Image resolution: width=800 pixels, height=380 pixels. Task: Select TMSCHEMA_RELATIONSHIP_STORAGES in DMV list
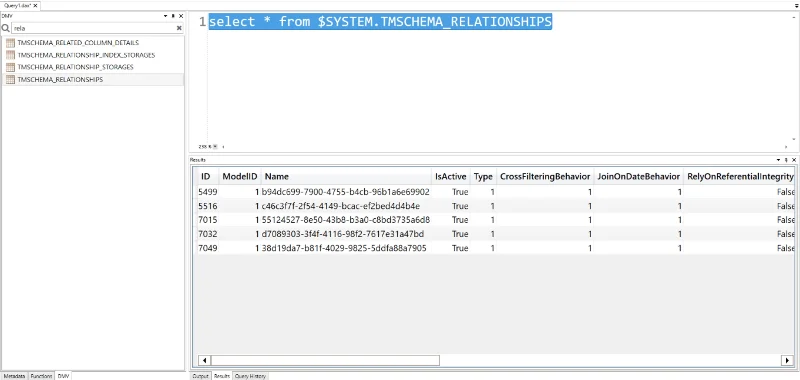tap(76, 67)
